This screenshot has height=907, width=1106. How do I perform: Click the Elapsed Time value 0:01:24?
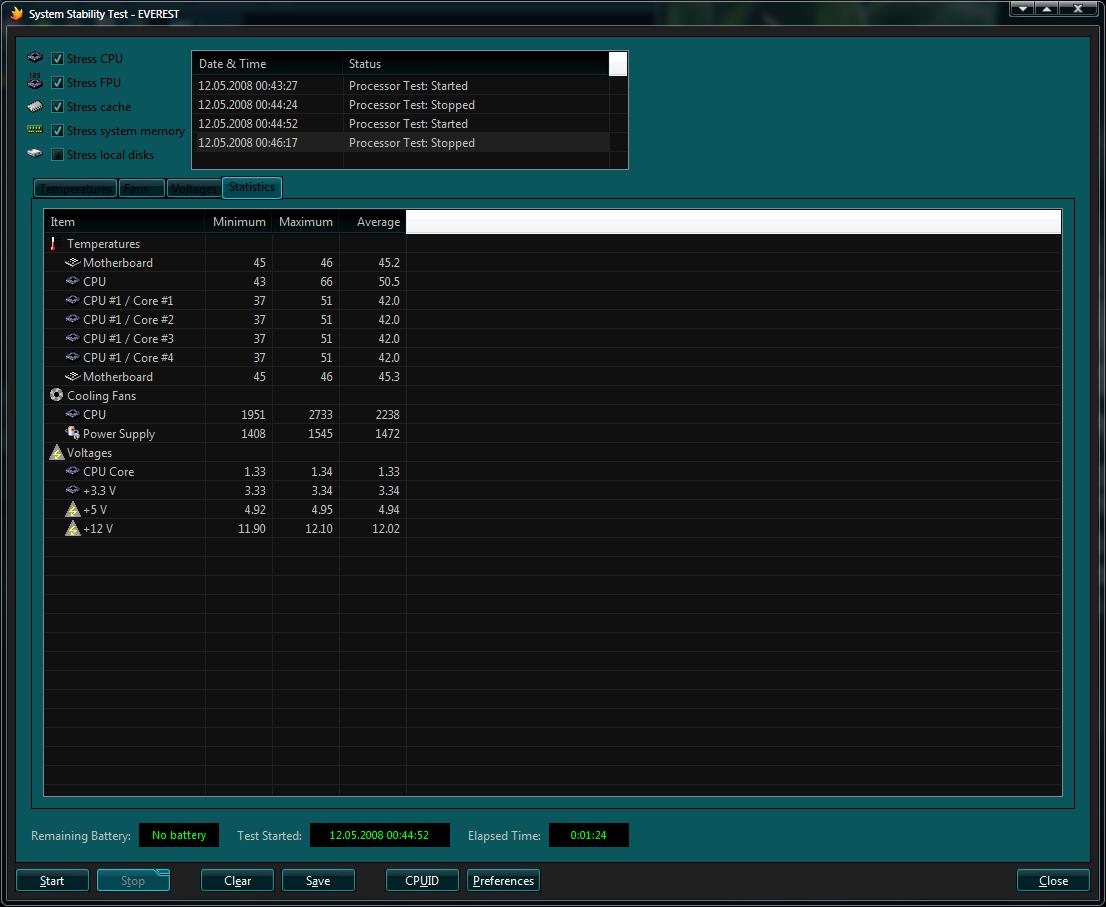[x=588, y=835]
